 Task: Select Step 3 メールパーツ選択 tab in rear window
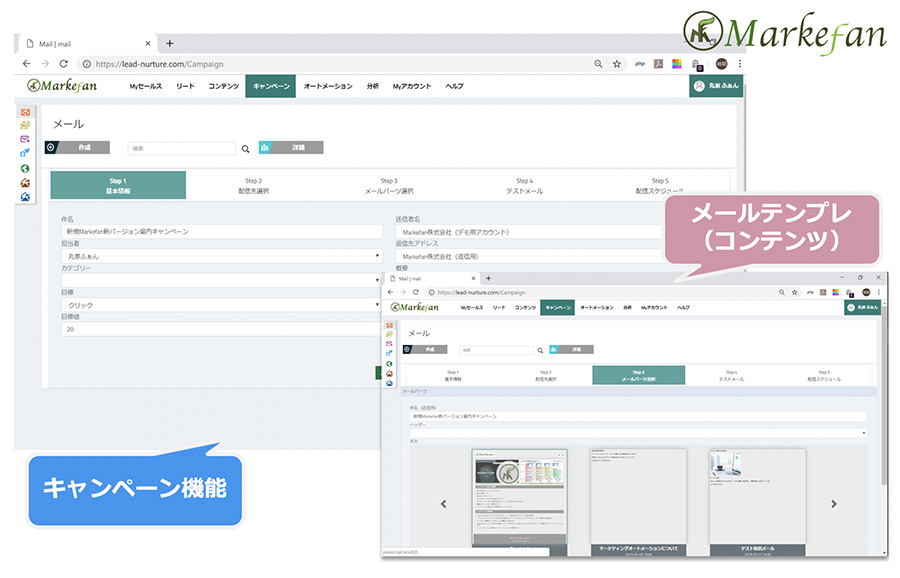[389, 185]
